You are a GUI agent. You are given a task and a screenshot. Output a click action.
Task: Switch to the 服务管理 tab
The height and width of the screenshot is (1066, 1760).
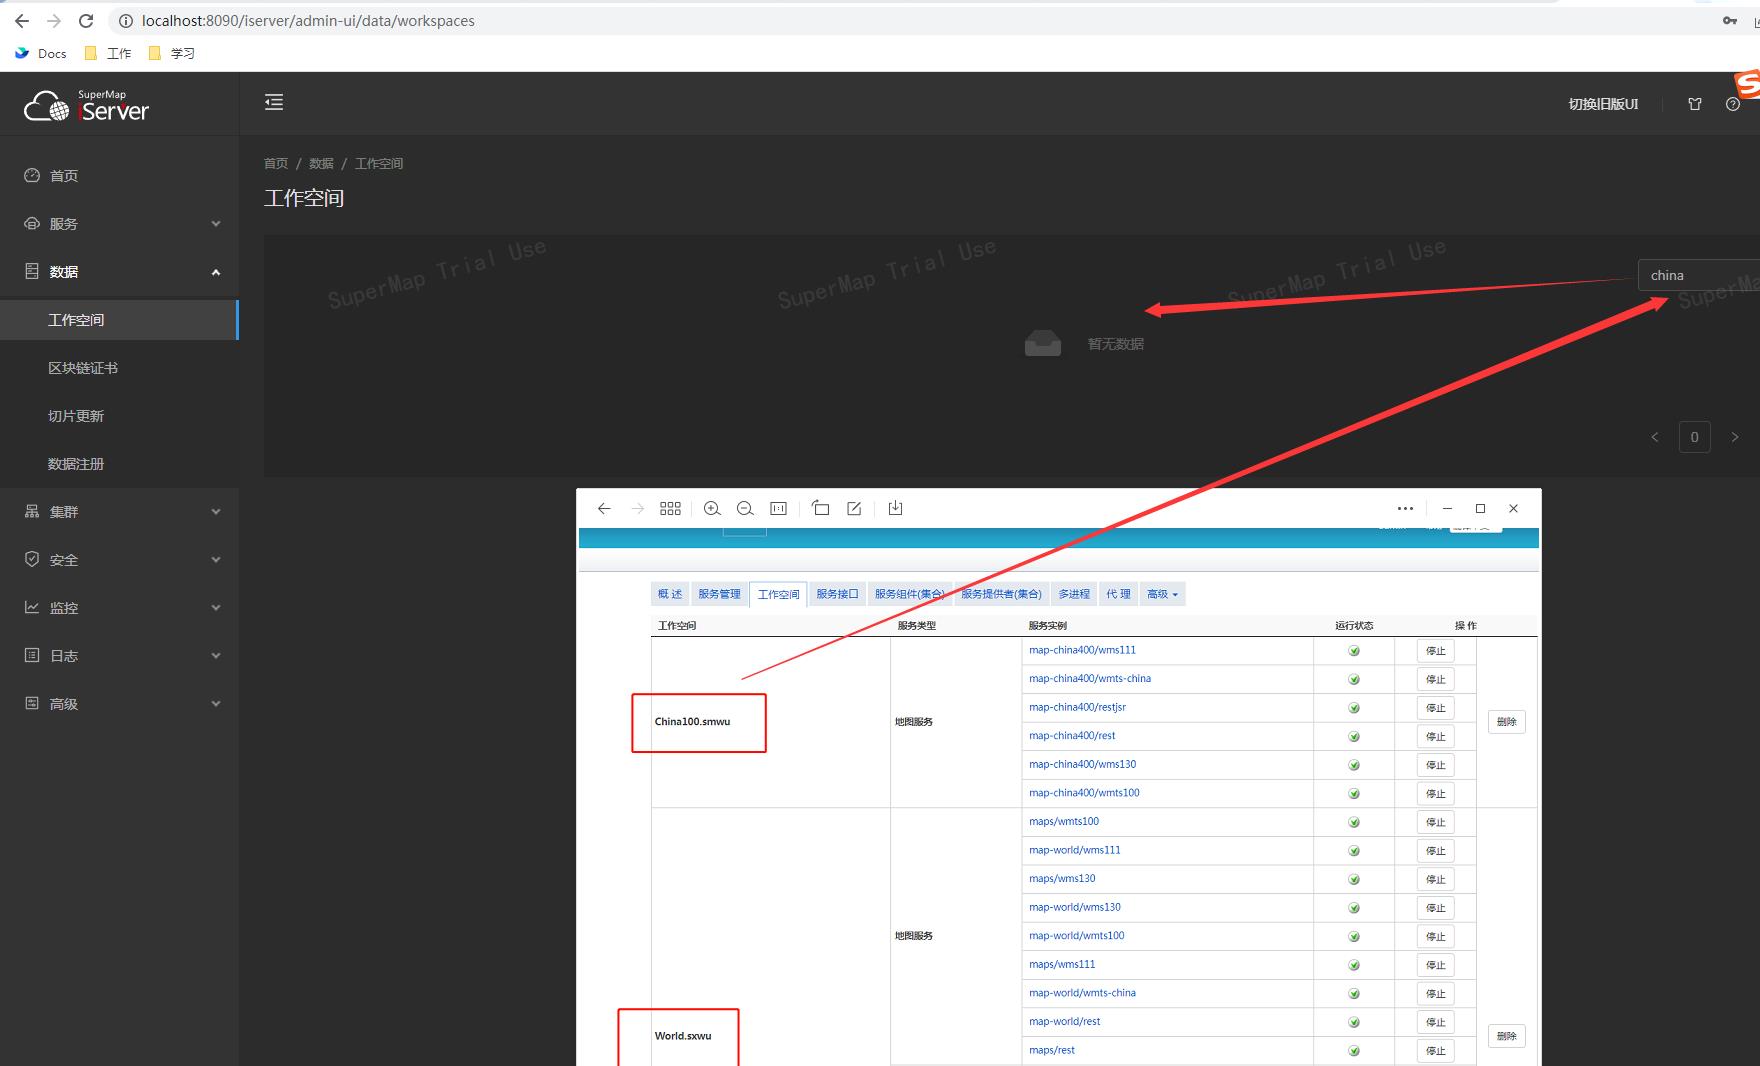click(x=719, y=594)
